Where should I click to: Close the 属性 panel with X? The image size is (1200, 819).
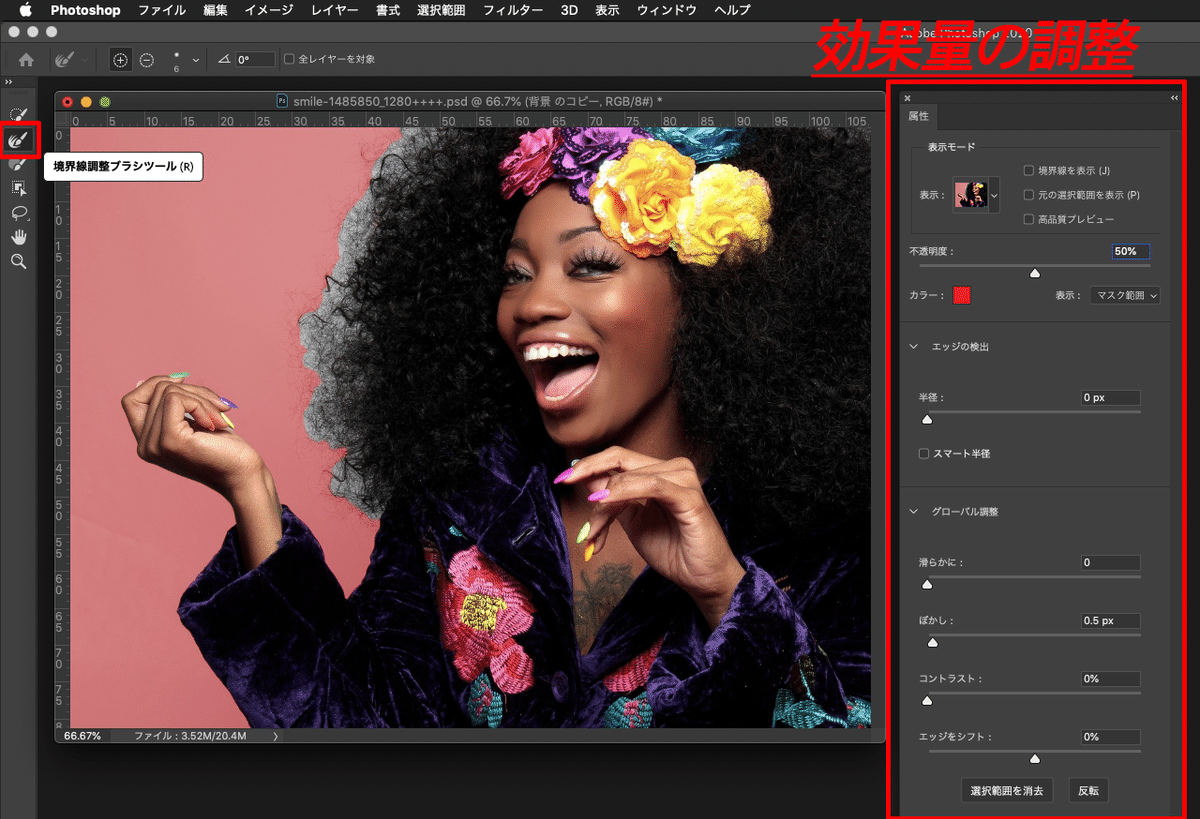tap(907, 98)
